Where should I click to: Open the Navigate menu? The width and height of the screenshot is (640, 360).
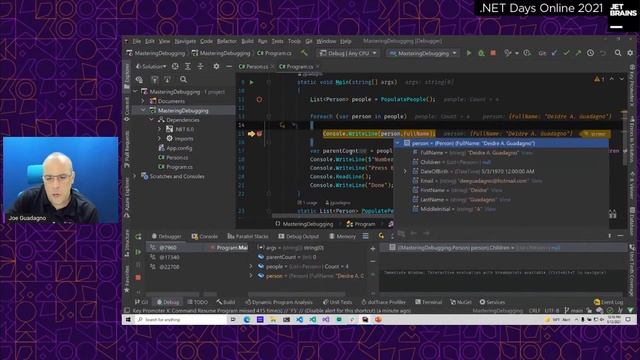[185, 41]
